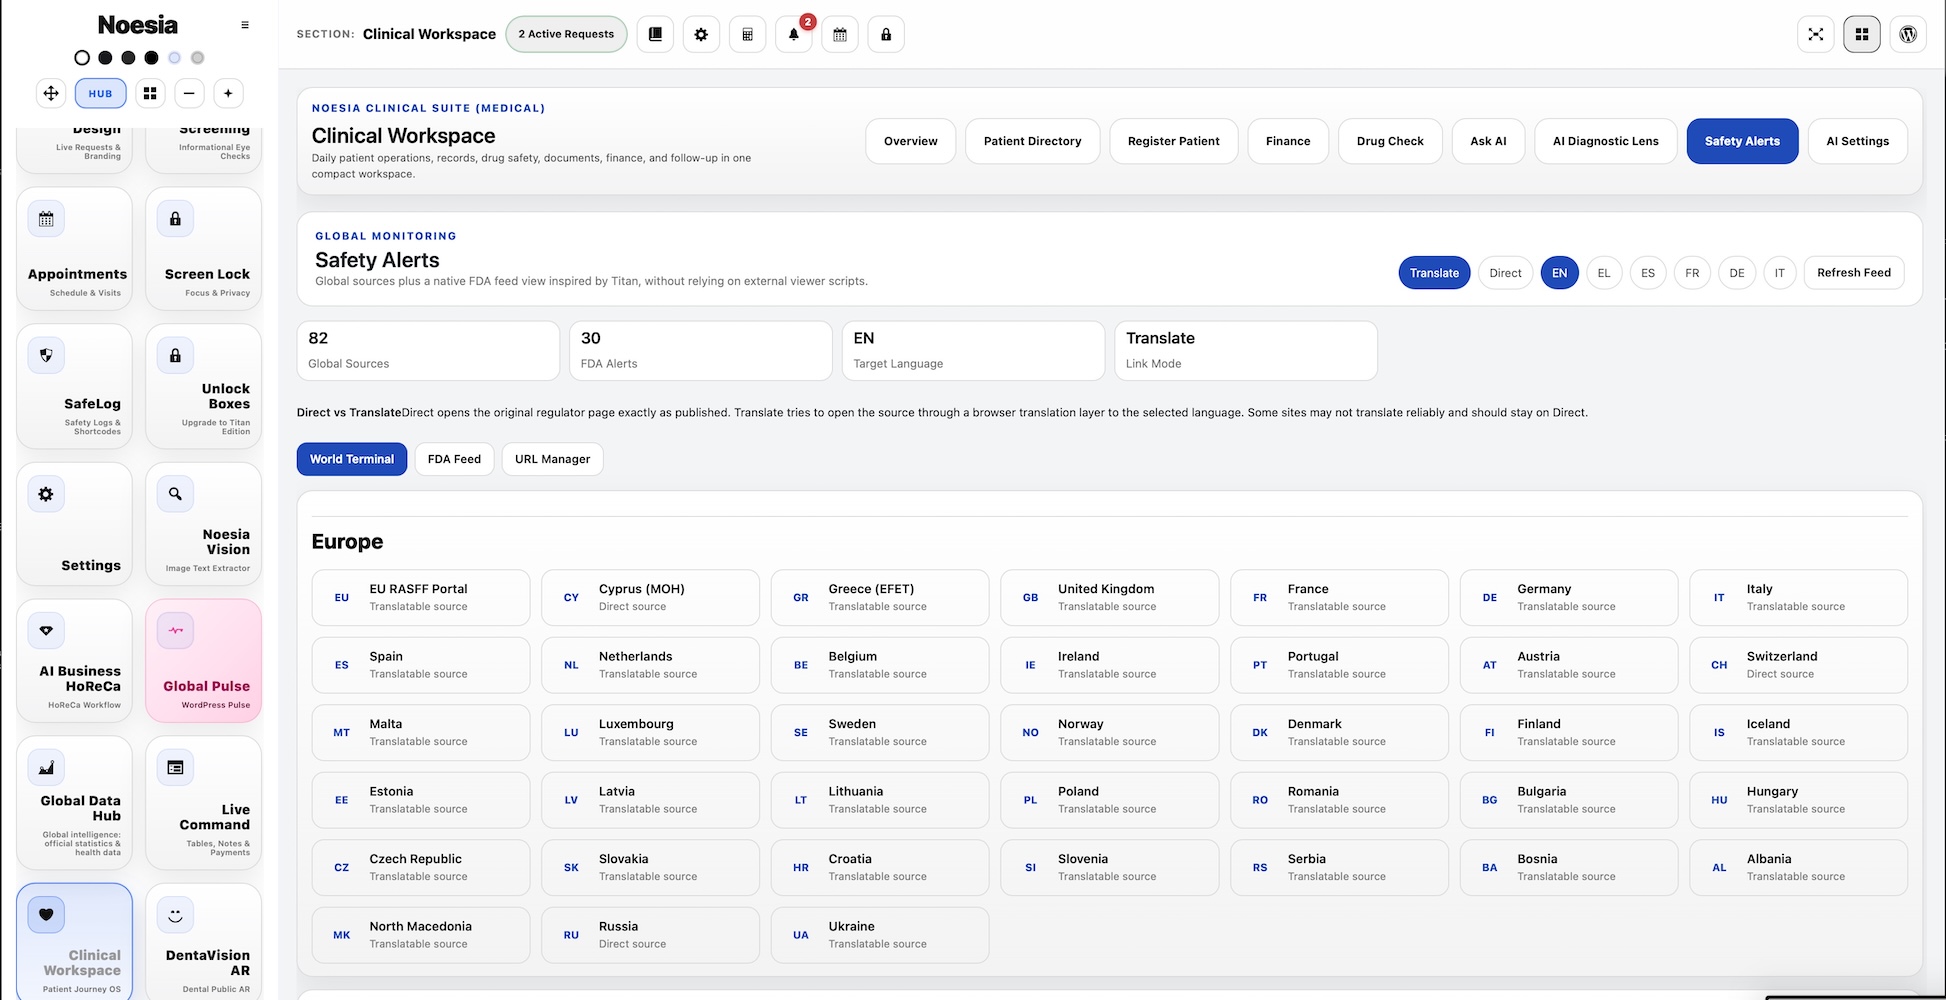This screenshot has height=1000, width=1946.
Task: Open the SafeLog sidebar tile
Action: point(74,386)
